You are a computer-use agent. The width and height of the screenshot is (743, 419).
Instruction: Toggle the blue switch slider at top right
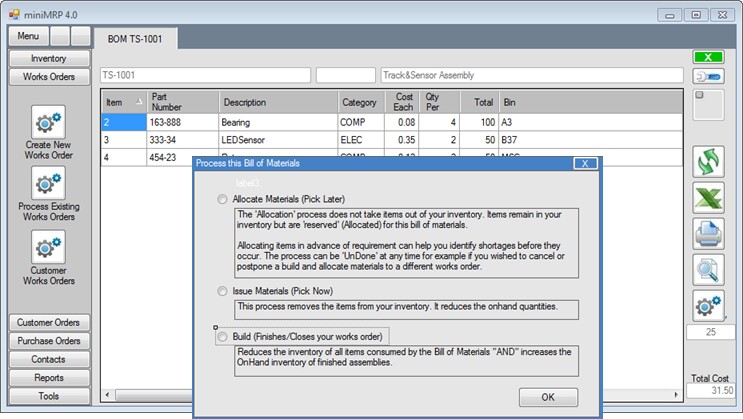(709, 76)
